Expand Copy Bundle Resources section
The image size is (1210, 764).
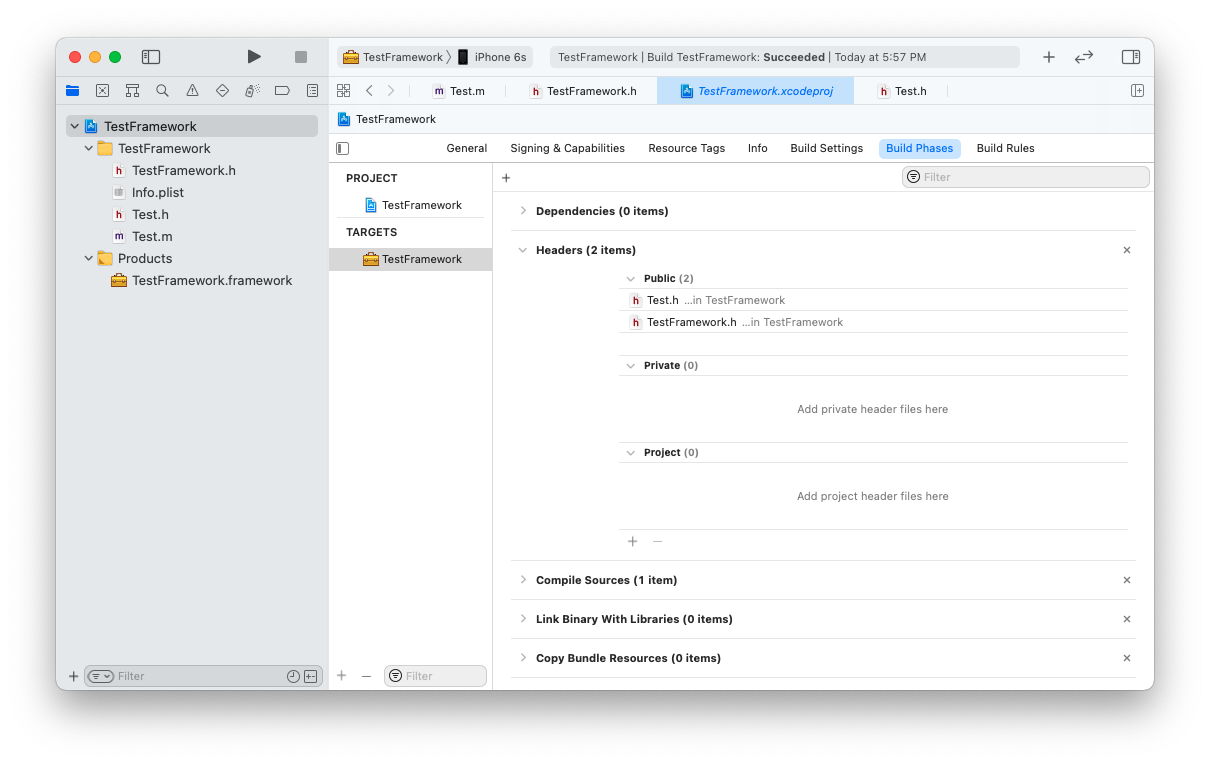523,658
